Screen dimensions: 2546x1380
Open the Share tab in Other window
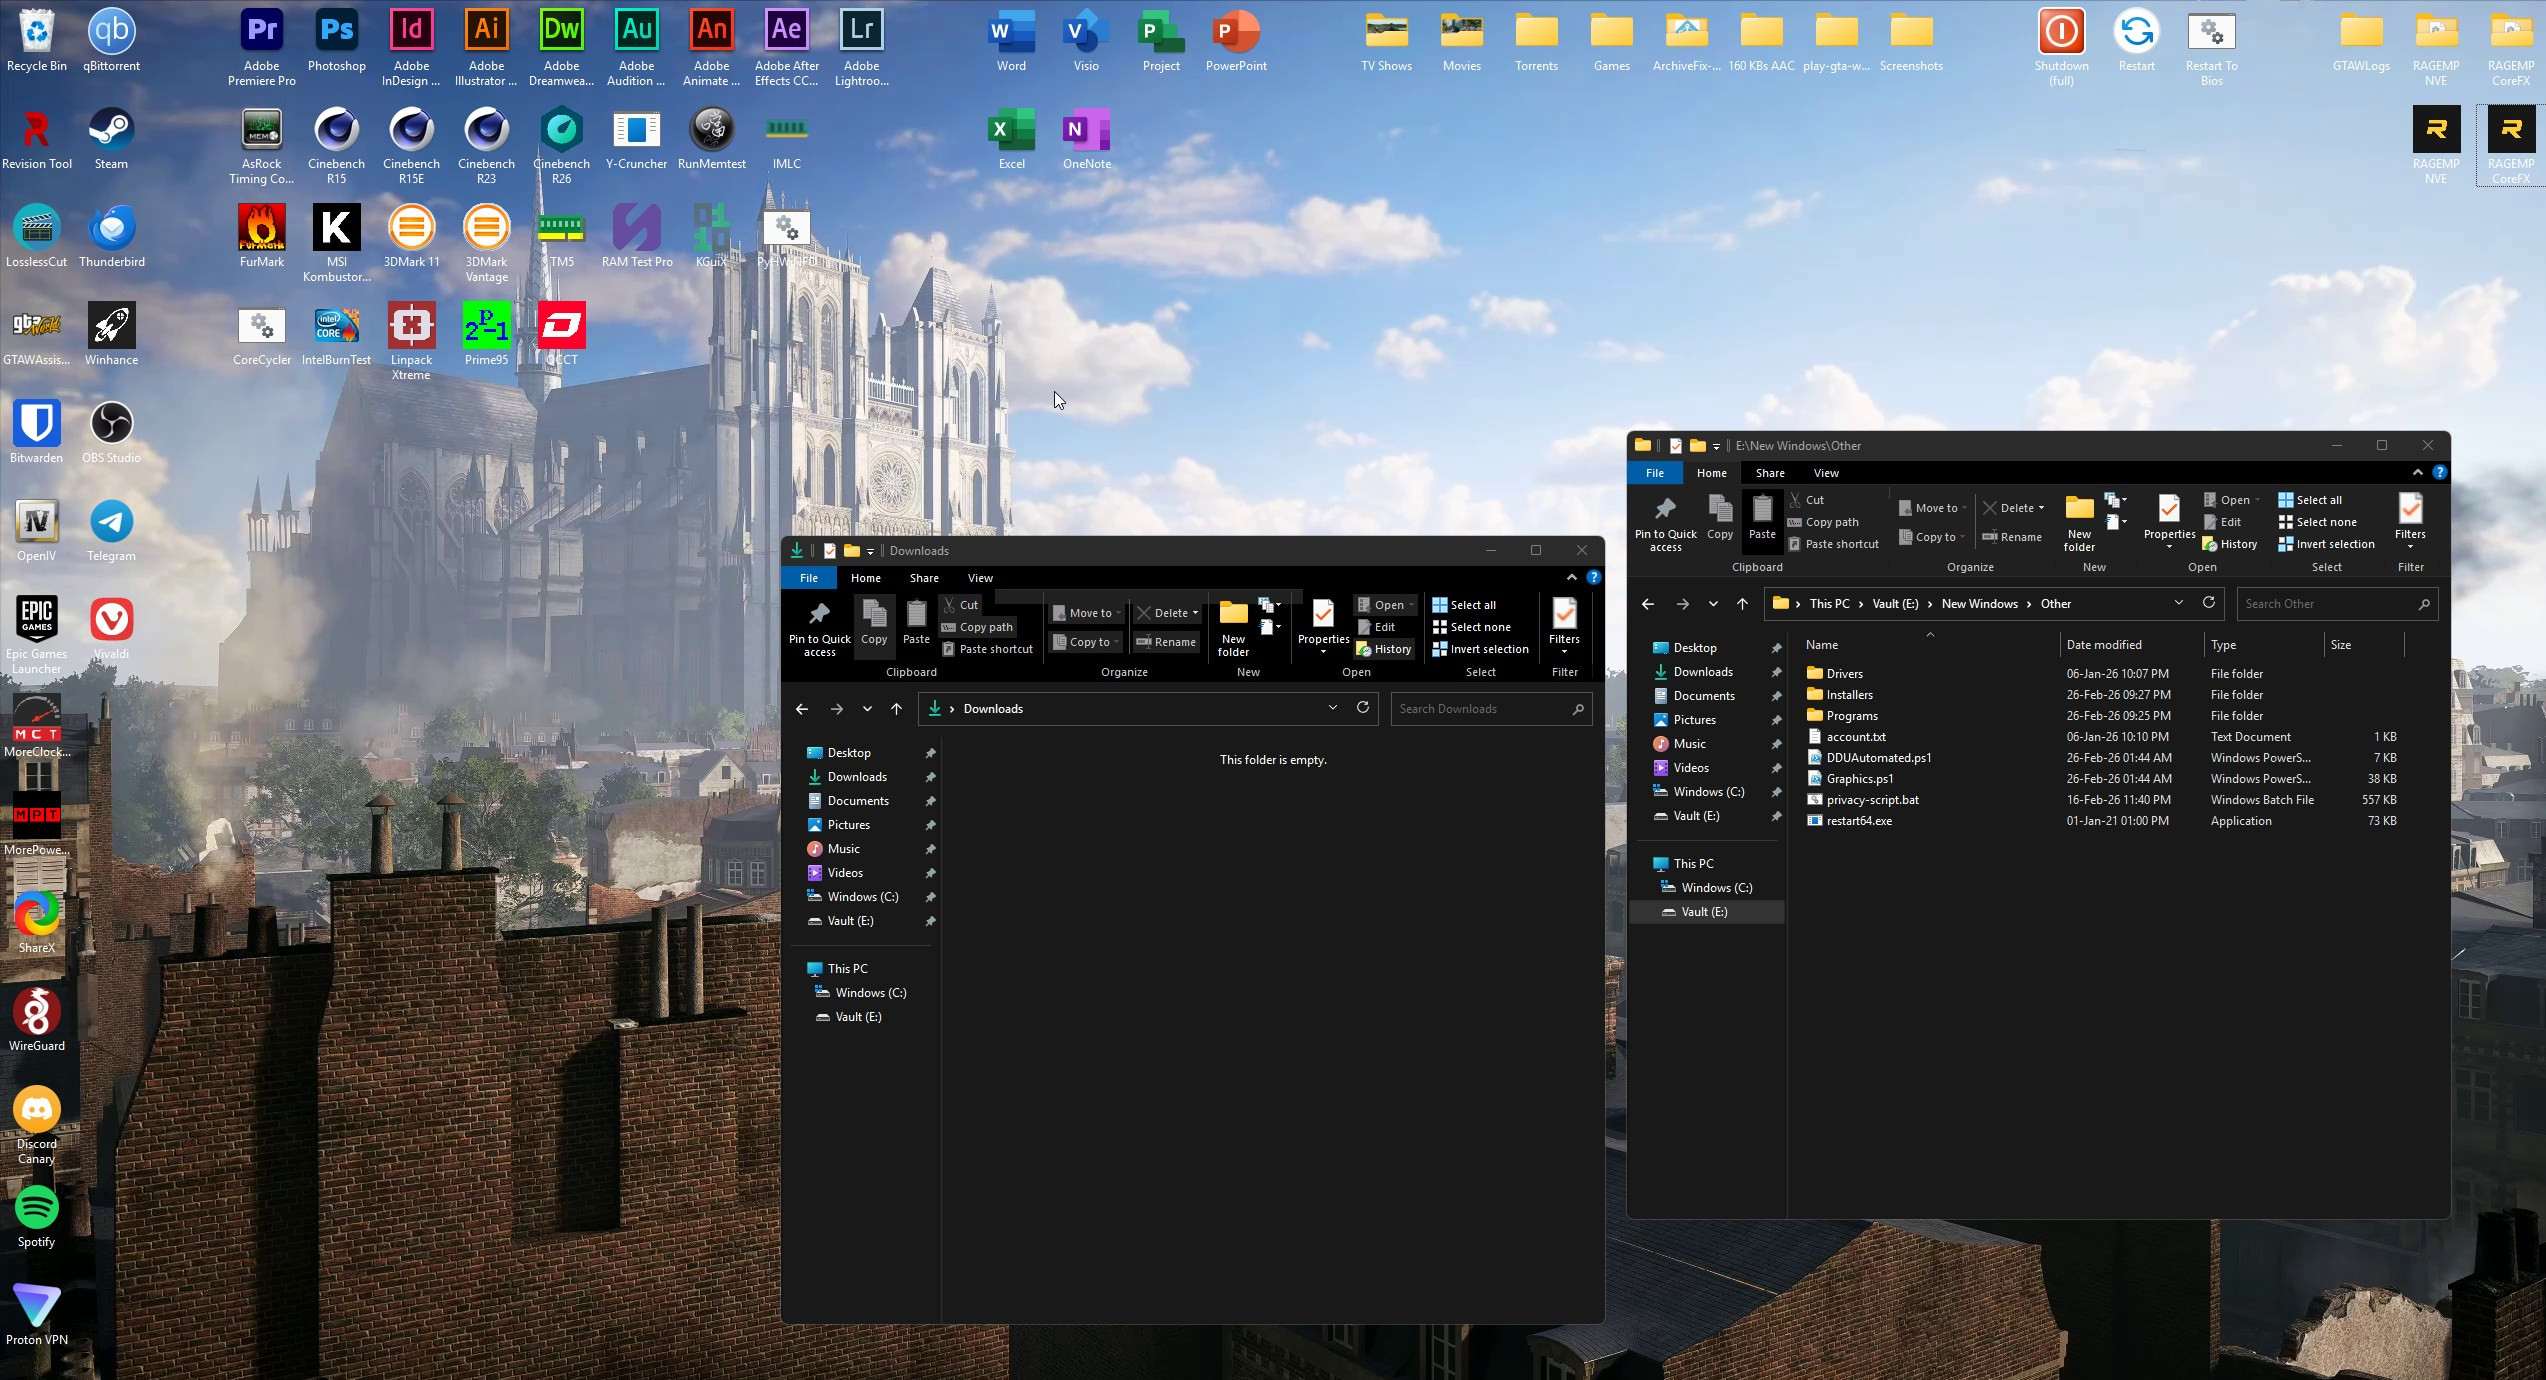(x=1769, y=473)
